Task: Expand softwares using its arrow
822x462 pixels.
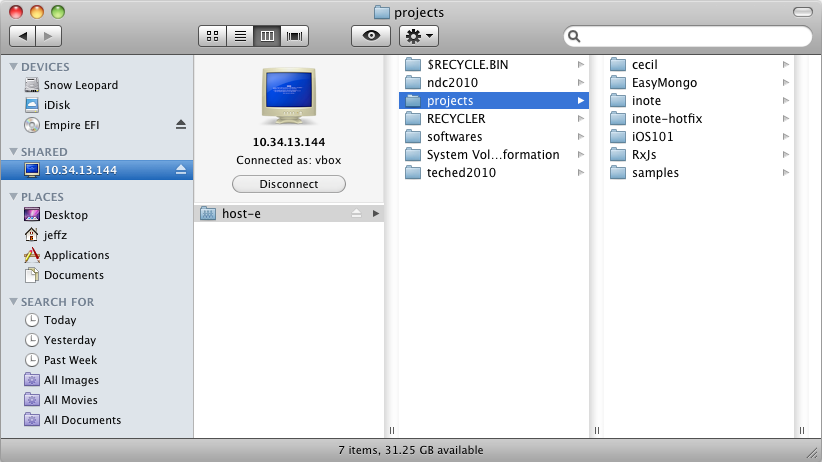Action: coord(580,136)
